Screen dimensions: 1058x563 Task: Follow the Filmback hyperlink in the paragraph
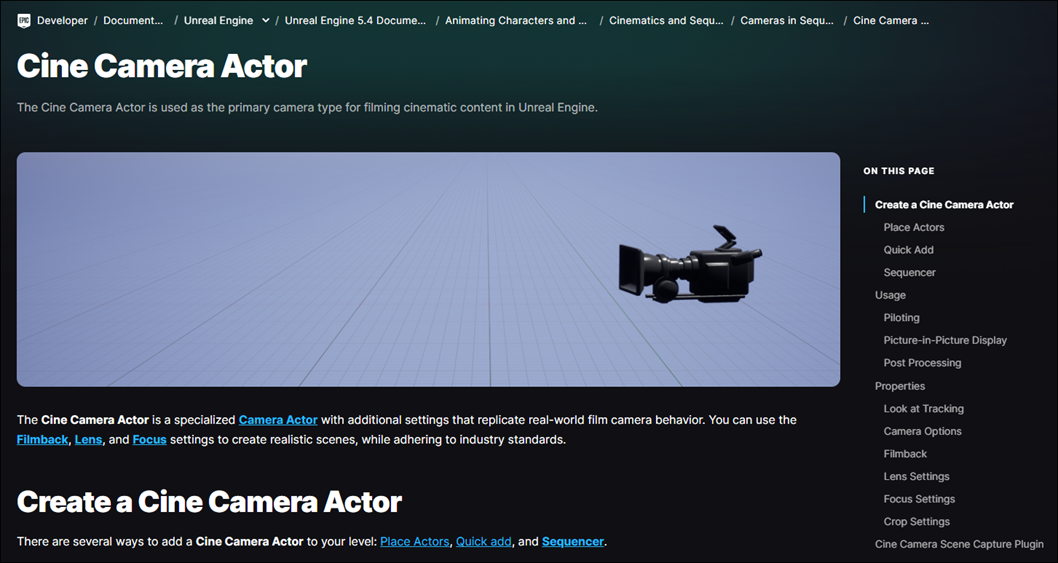[43, 440]
